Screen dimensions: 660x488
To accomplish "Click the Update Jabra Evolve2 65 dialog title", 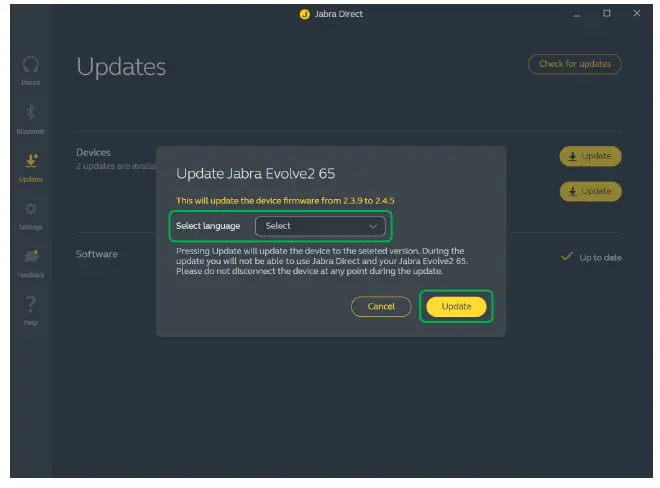I will coord(255,173).
